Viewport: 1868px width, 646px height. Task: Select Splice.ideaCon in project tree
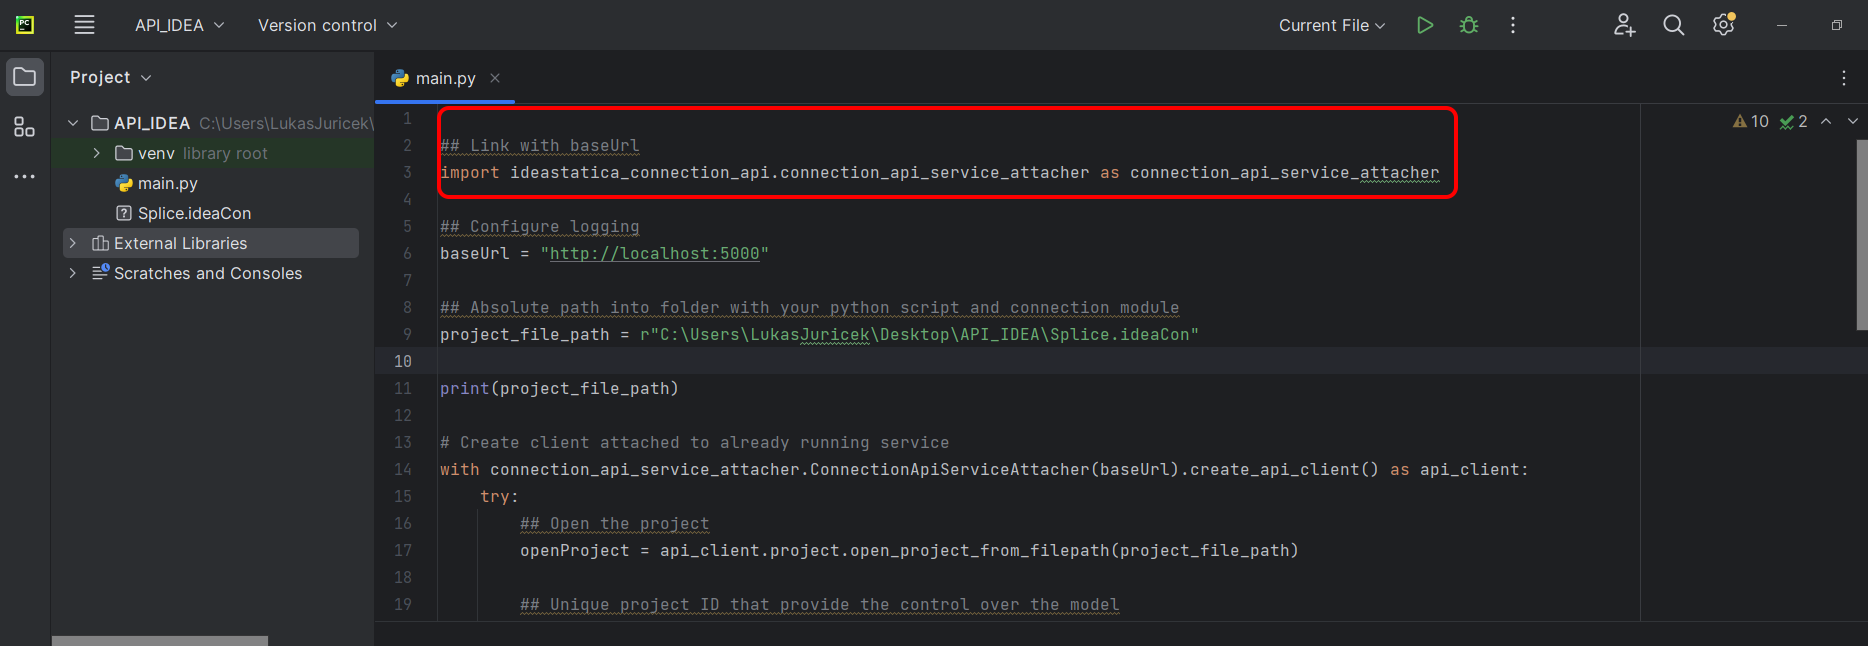(x=194, y=213)
